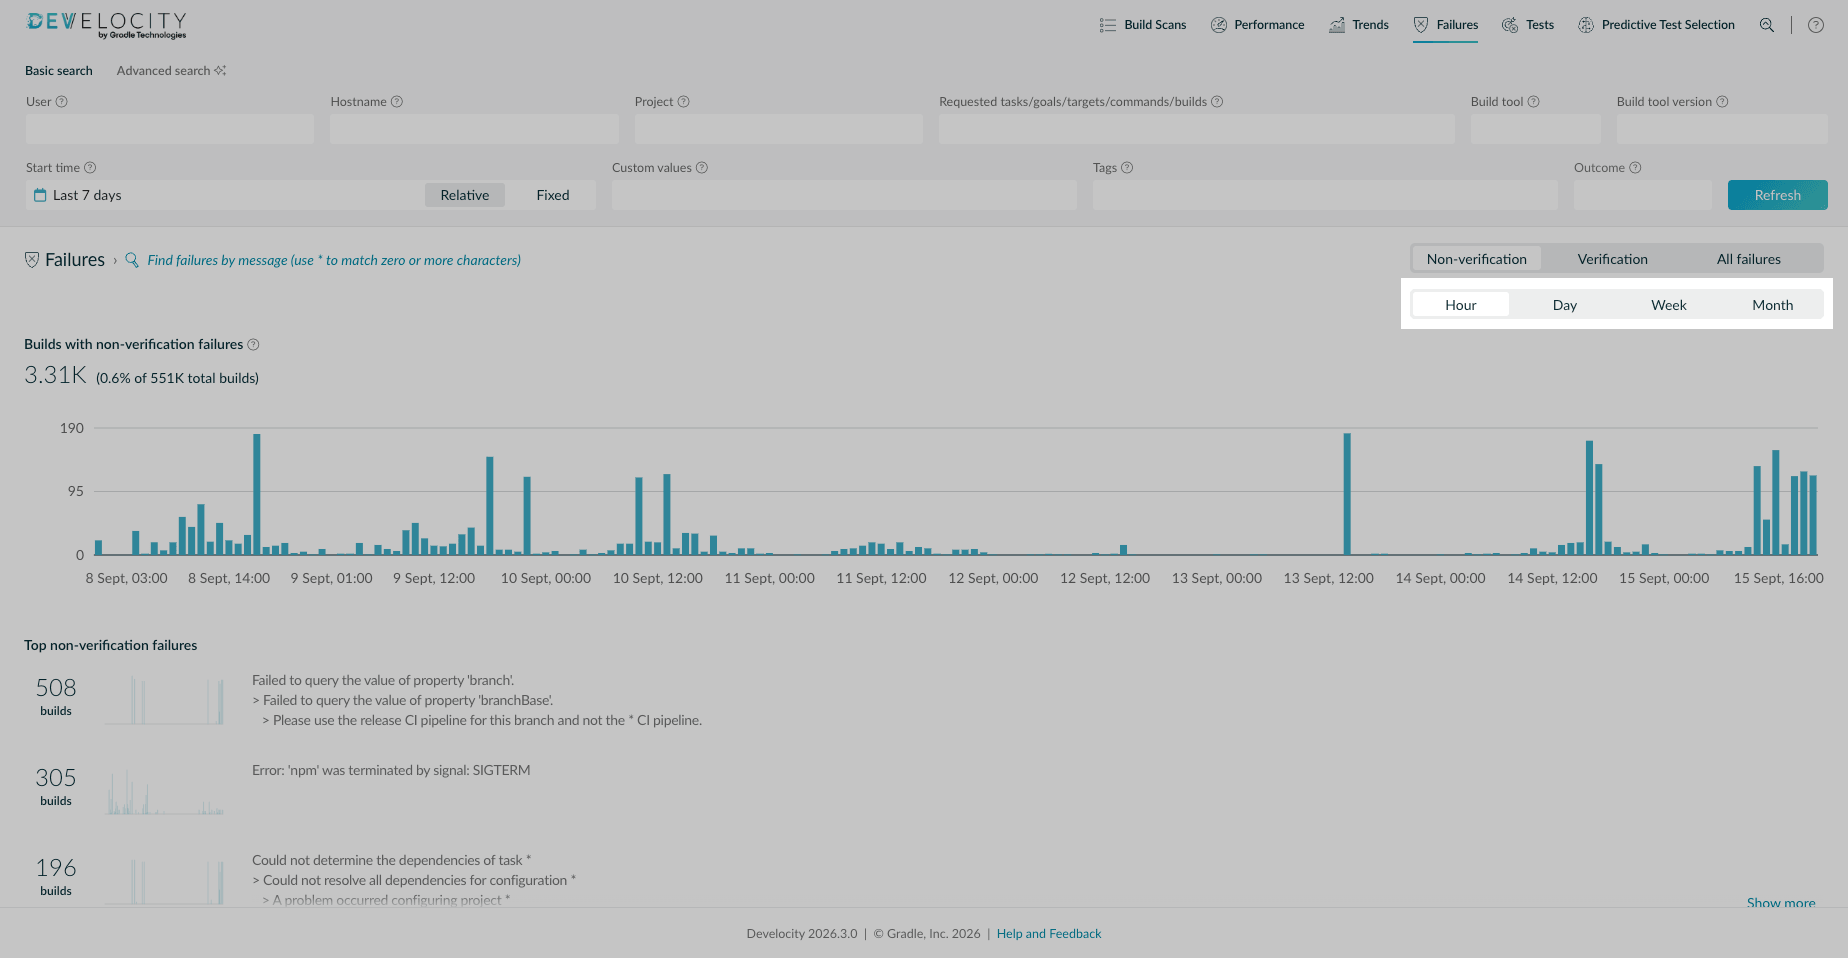Open the Last 7 days time range selector
The image size is (1848, 958).
(225, 195)
